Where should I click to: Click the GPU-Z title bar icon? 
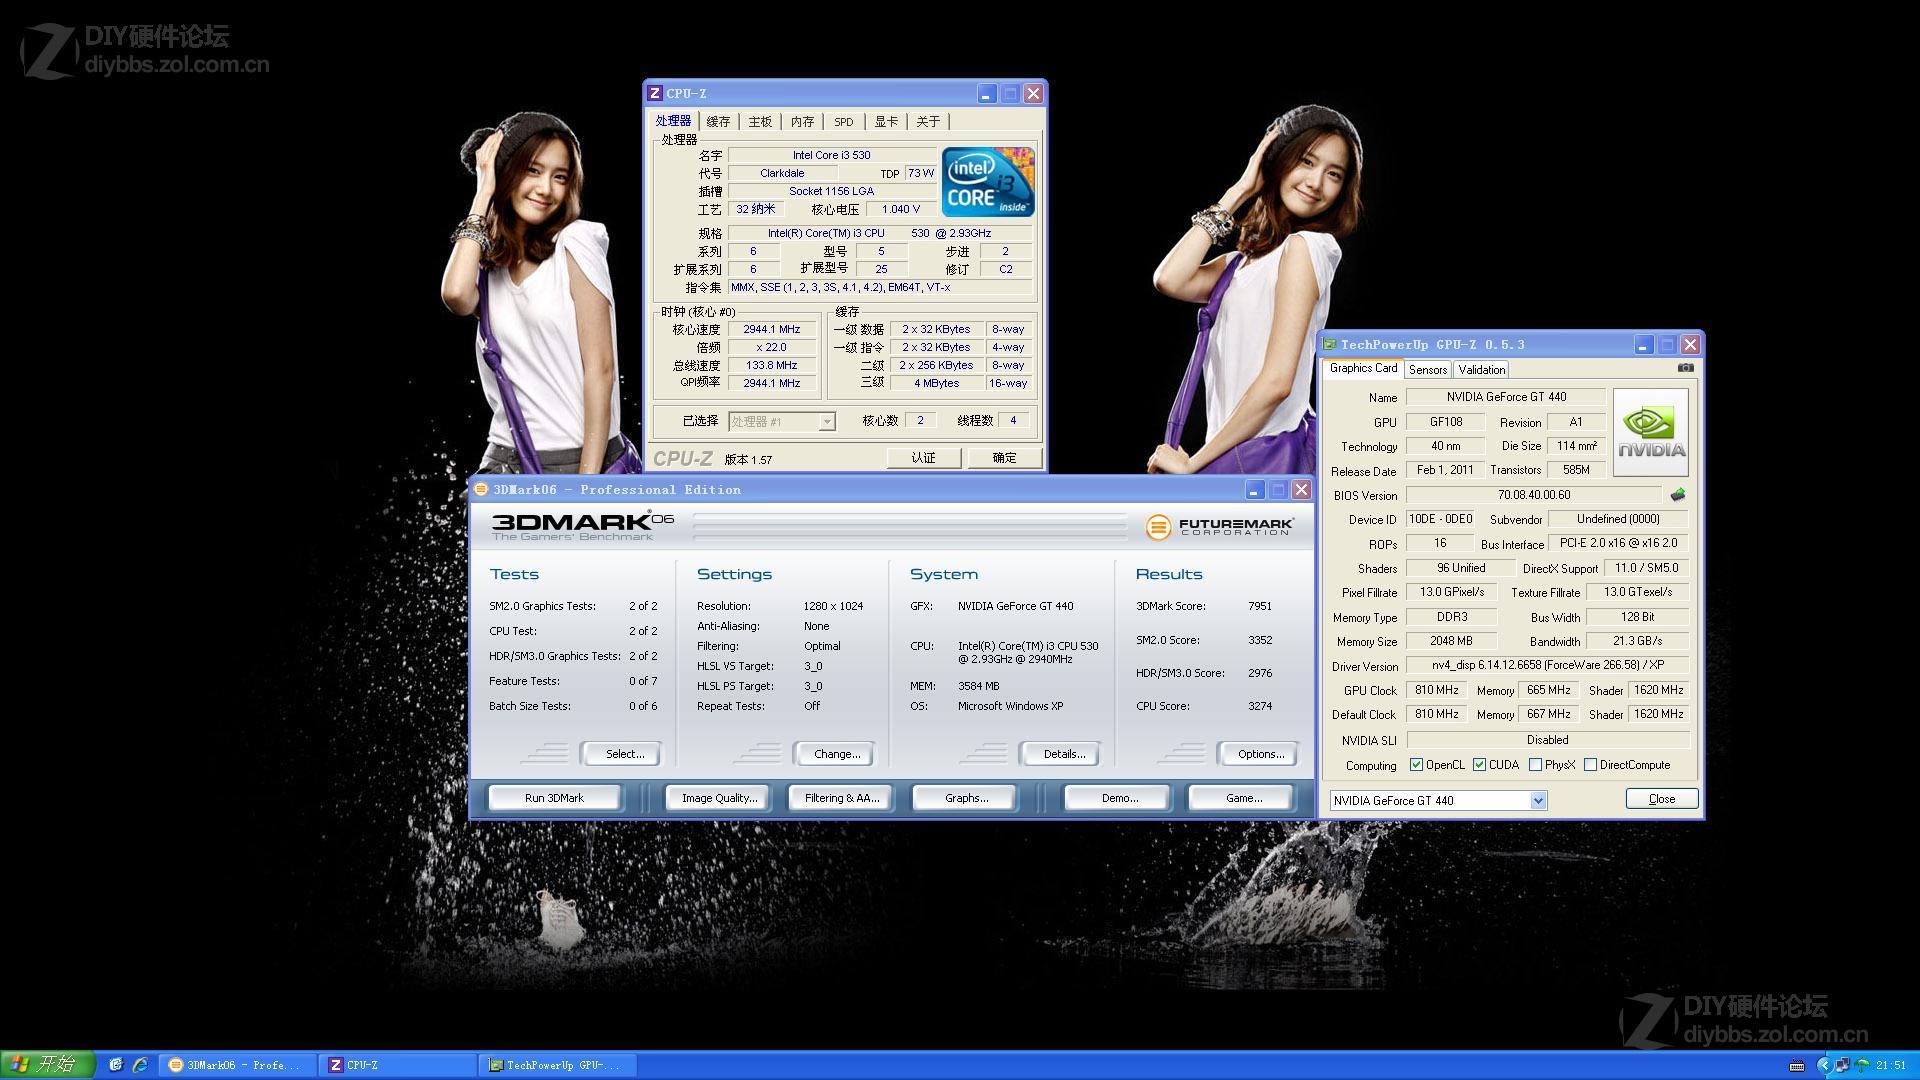(1329, 344)
